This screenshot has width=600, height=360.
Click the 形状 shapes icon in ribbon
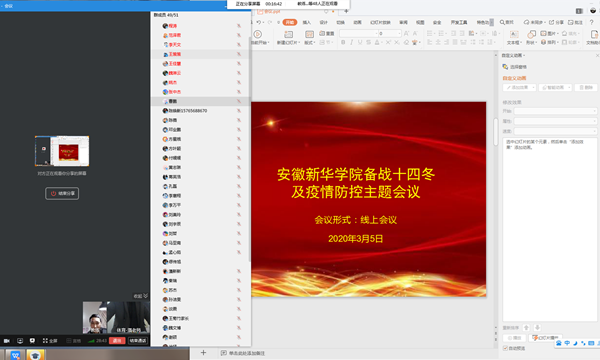tap(531, 34)
